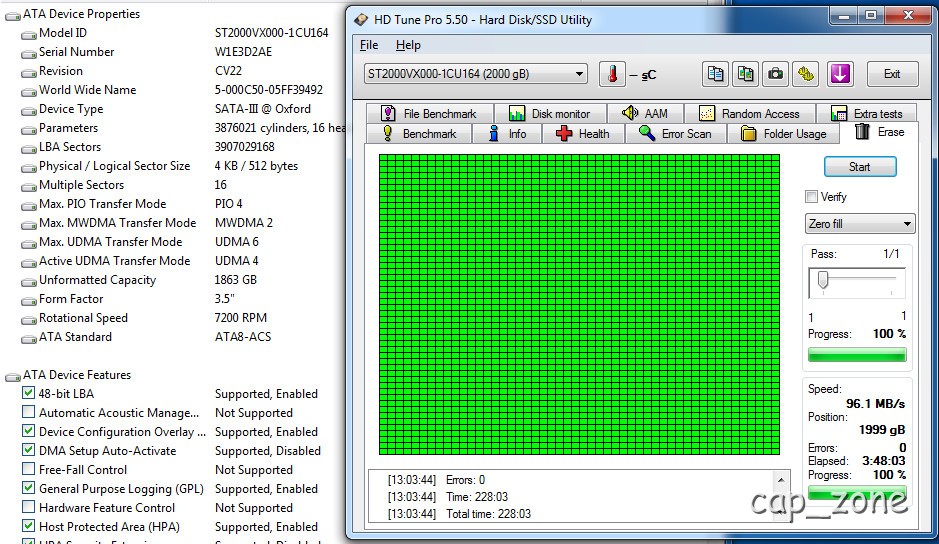Click the W1E3D2AE serial number value
This screenshot has width=939, height=544.
[x=243, y=52]
